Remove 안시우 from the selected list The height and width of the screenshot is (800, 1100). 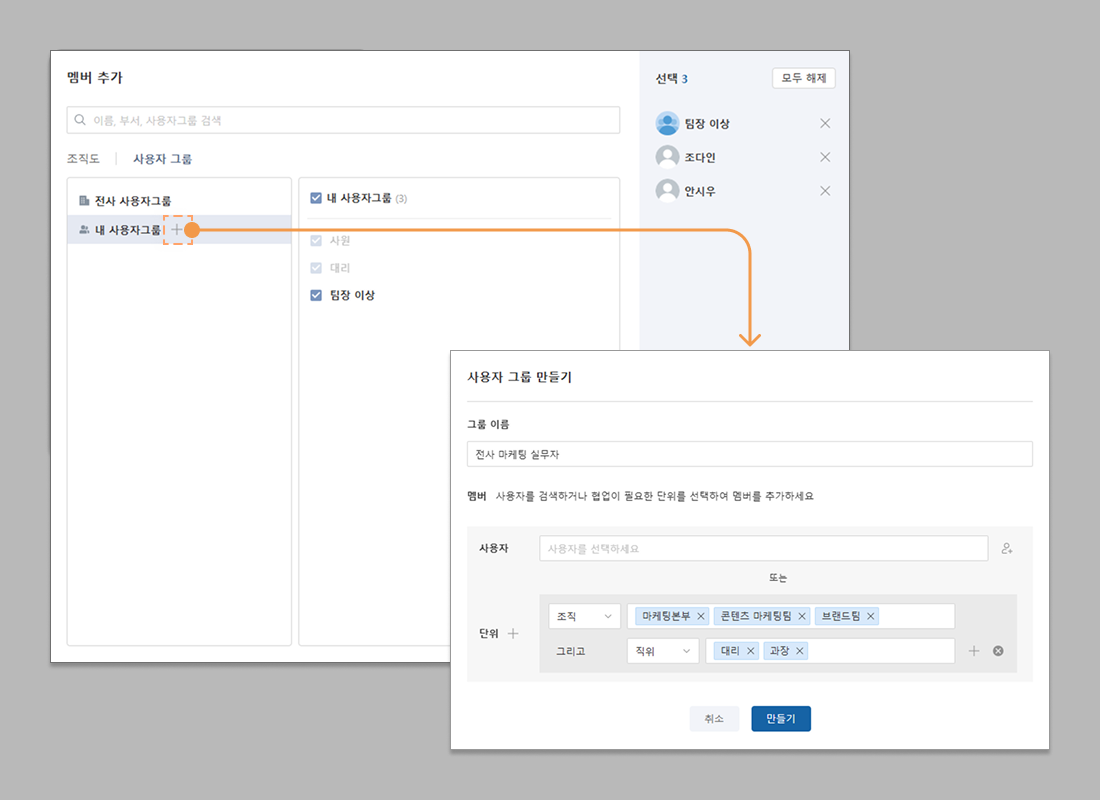[x=825, y=191]
